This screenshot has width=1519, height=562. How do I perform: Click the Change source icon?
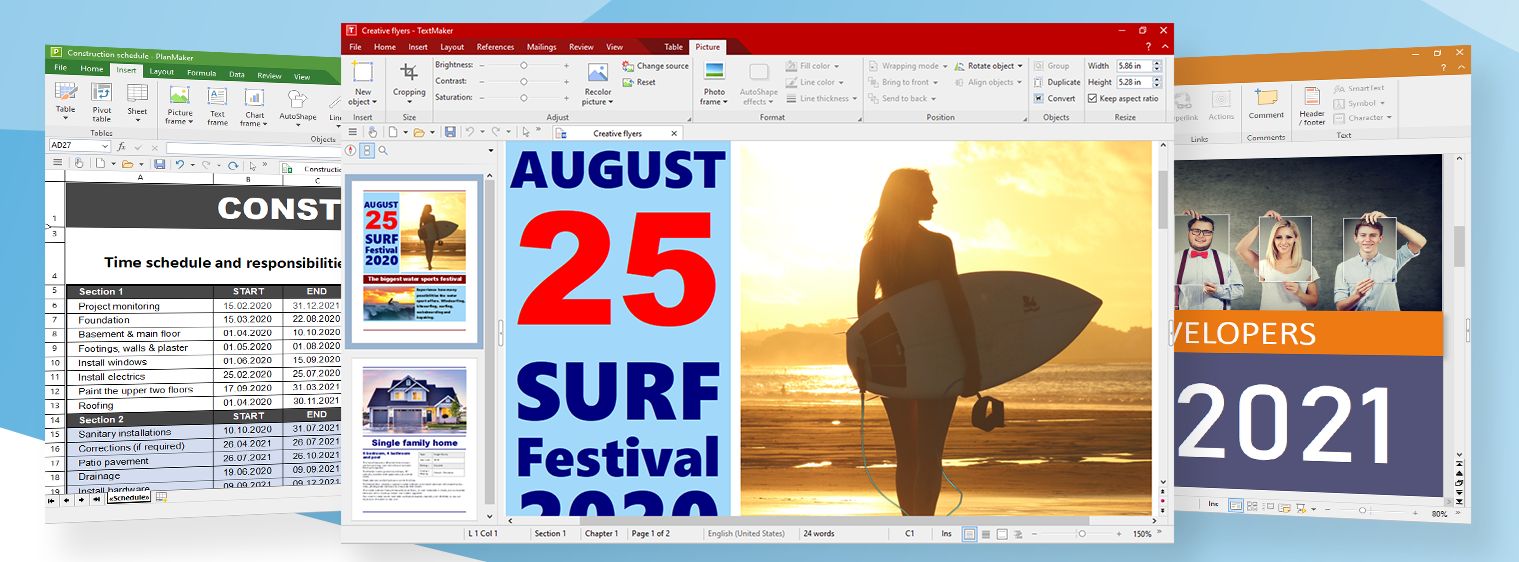click(x=628, y=66)
